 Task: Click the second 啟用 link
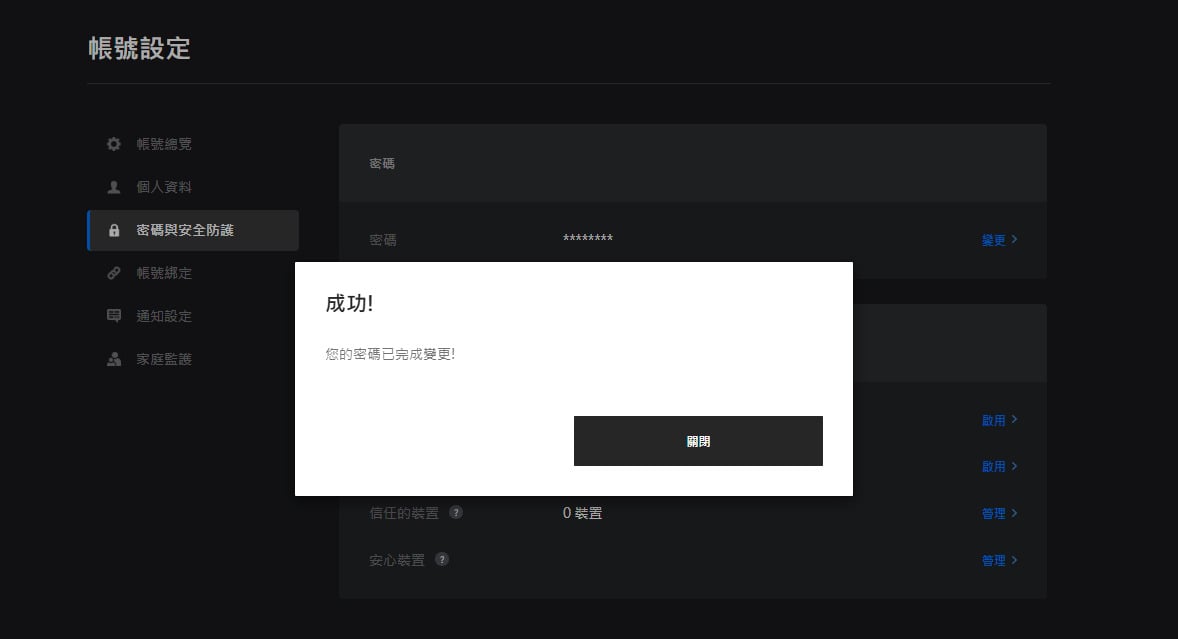click(993, 467)
